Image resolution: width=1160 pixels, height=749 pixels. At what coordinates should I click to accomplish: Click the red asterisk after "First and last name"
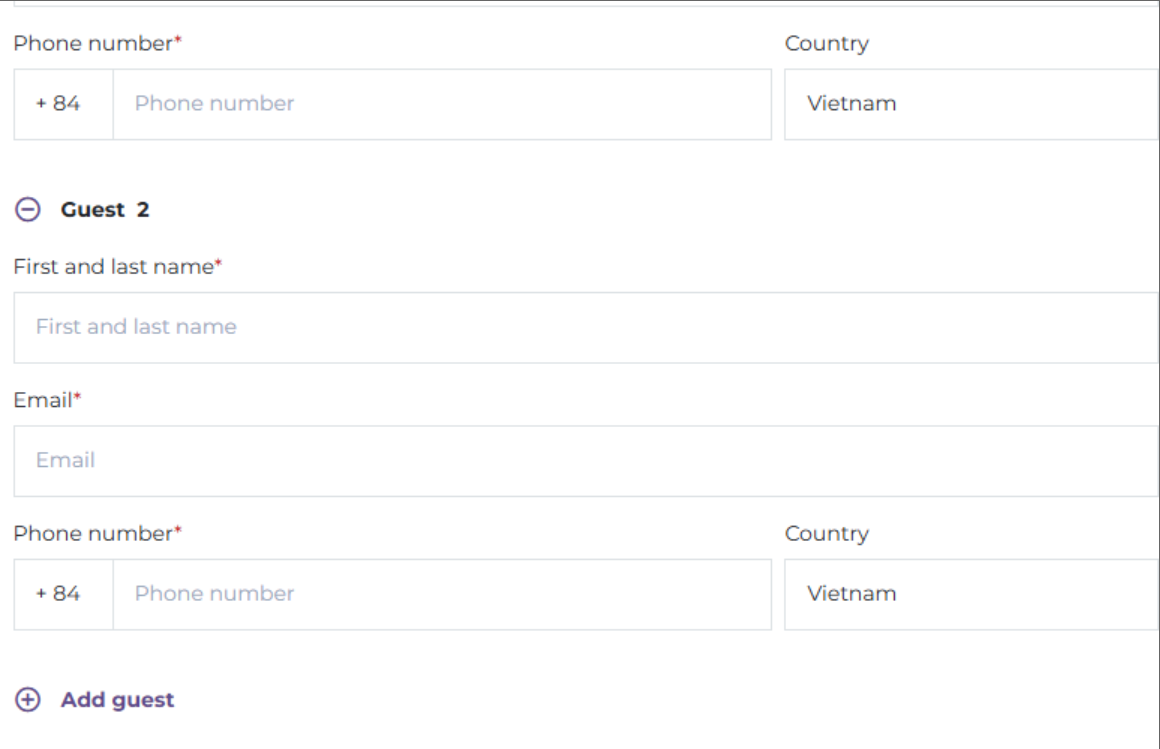coord(218,265)
